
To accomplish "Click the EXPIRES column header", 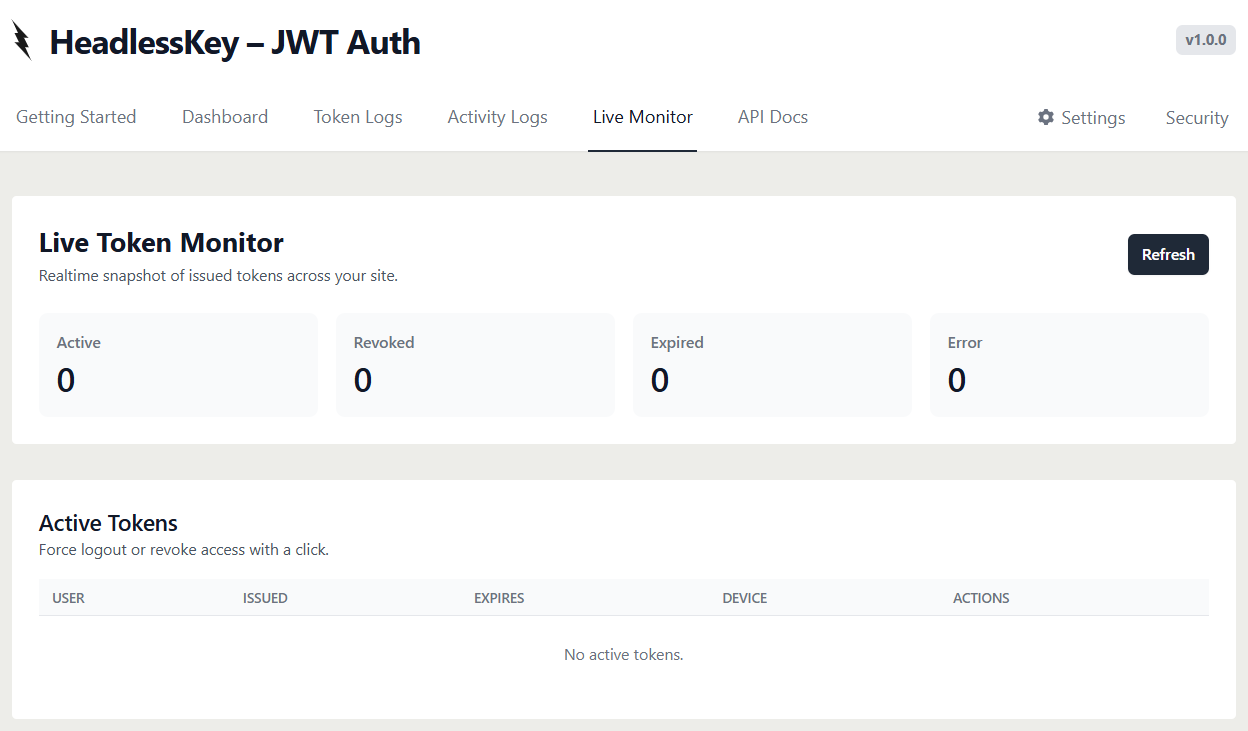I will pos(499,597).
